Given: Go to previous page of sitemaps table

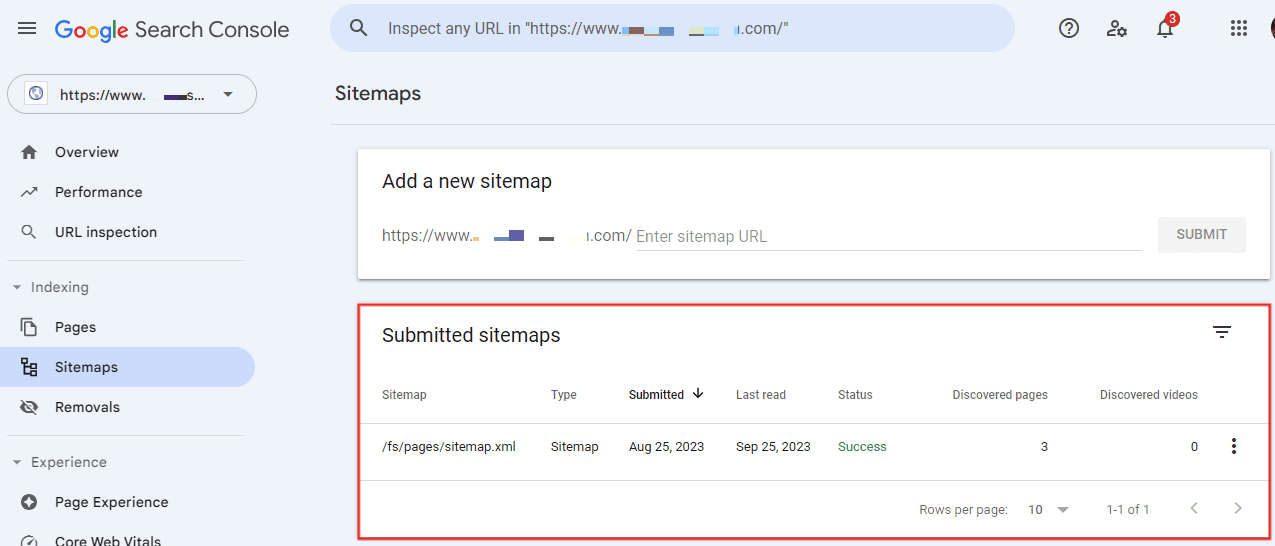Looking at the screenshot, I should (x=1193, y=508).
